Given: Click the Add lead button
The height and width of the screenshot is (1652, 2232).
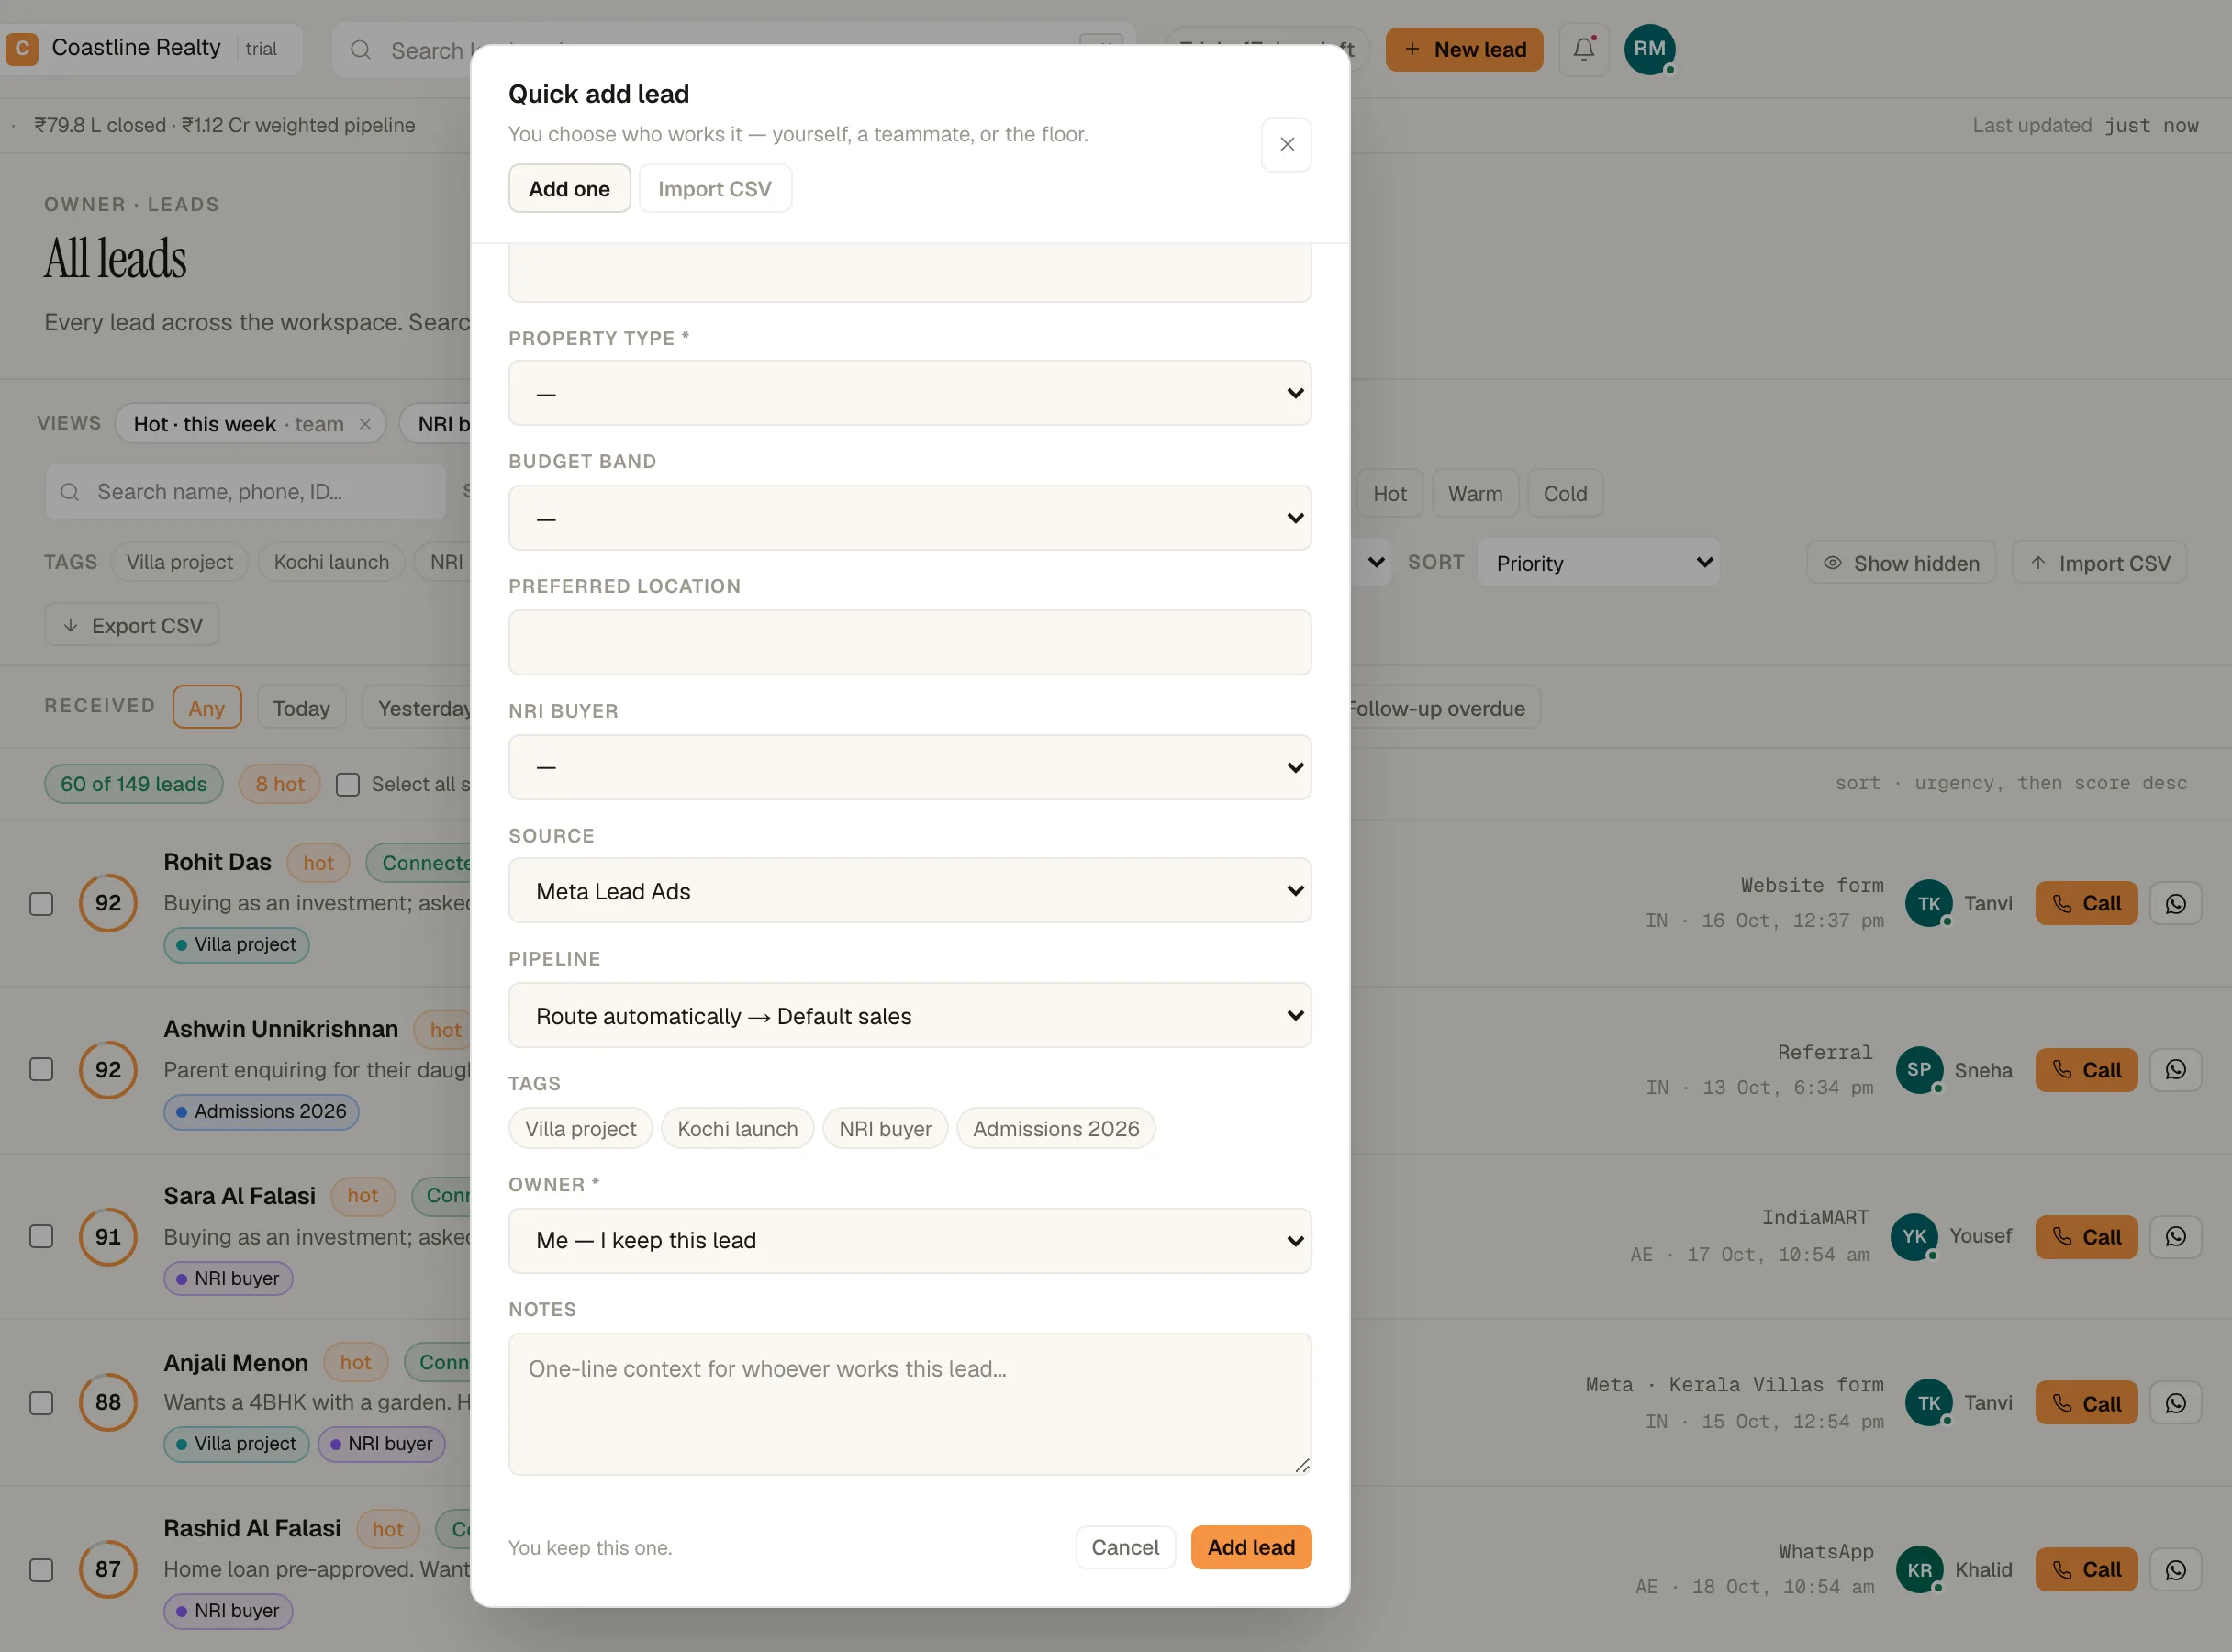Looking at the screenshot, I should tap(1251, 1547).
